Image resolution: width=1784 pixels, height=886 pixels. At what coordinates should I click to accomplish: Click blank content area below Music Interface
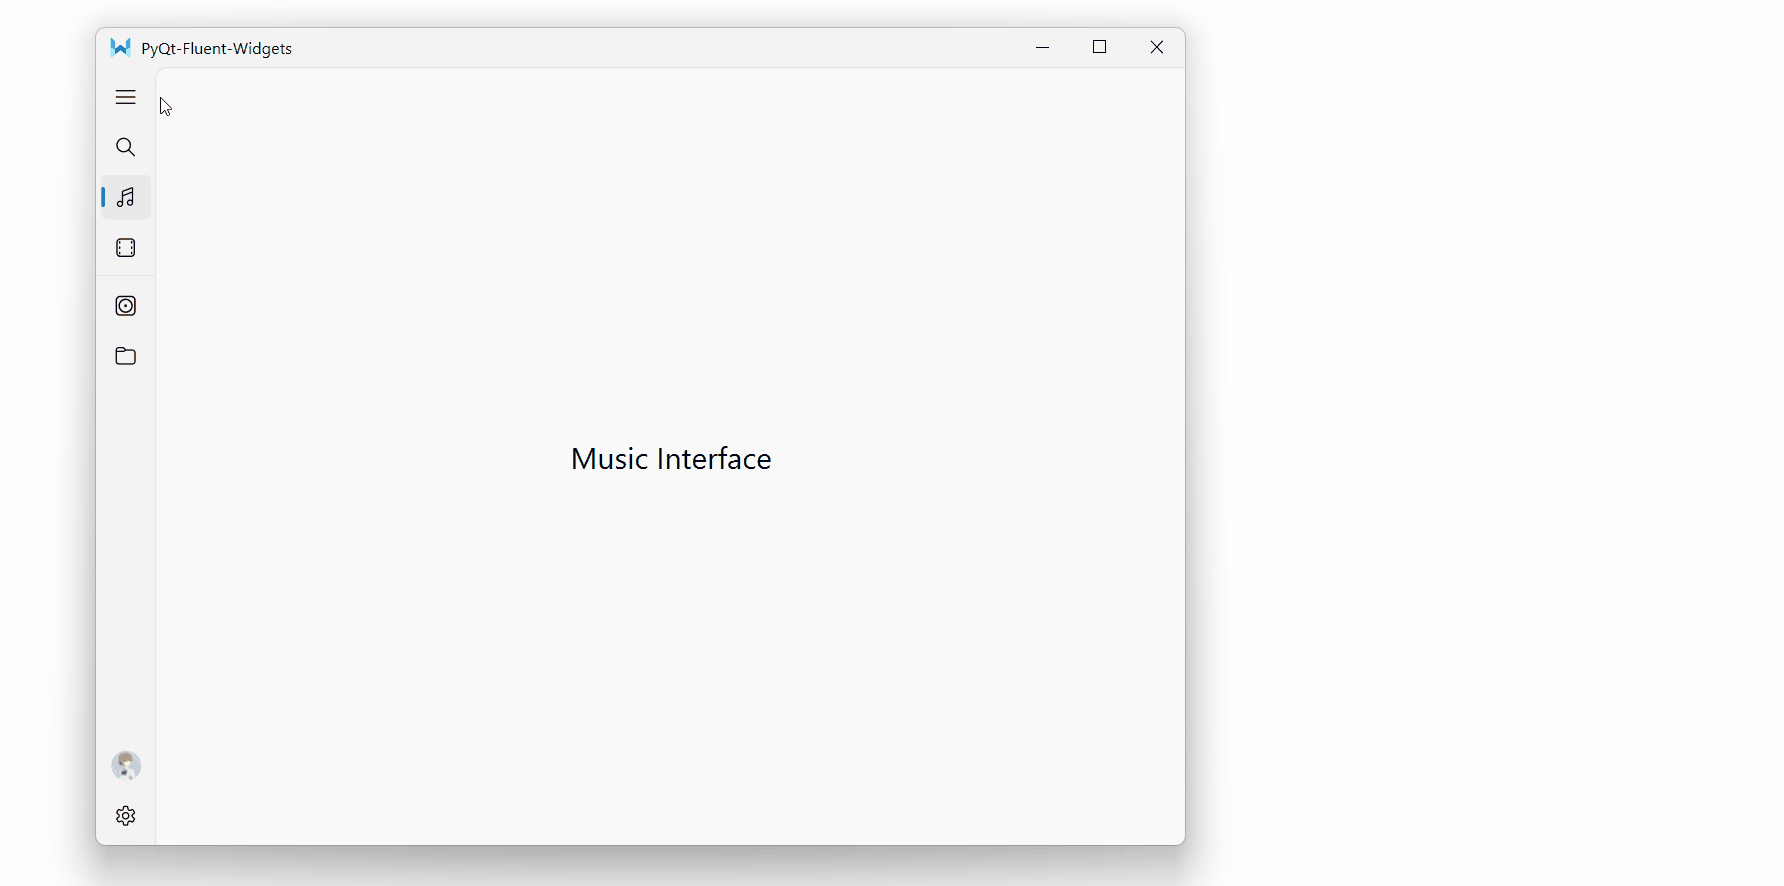coord(671,650)
